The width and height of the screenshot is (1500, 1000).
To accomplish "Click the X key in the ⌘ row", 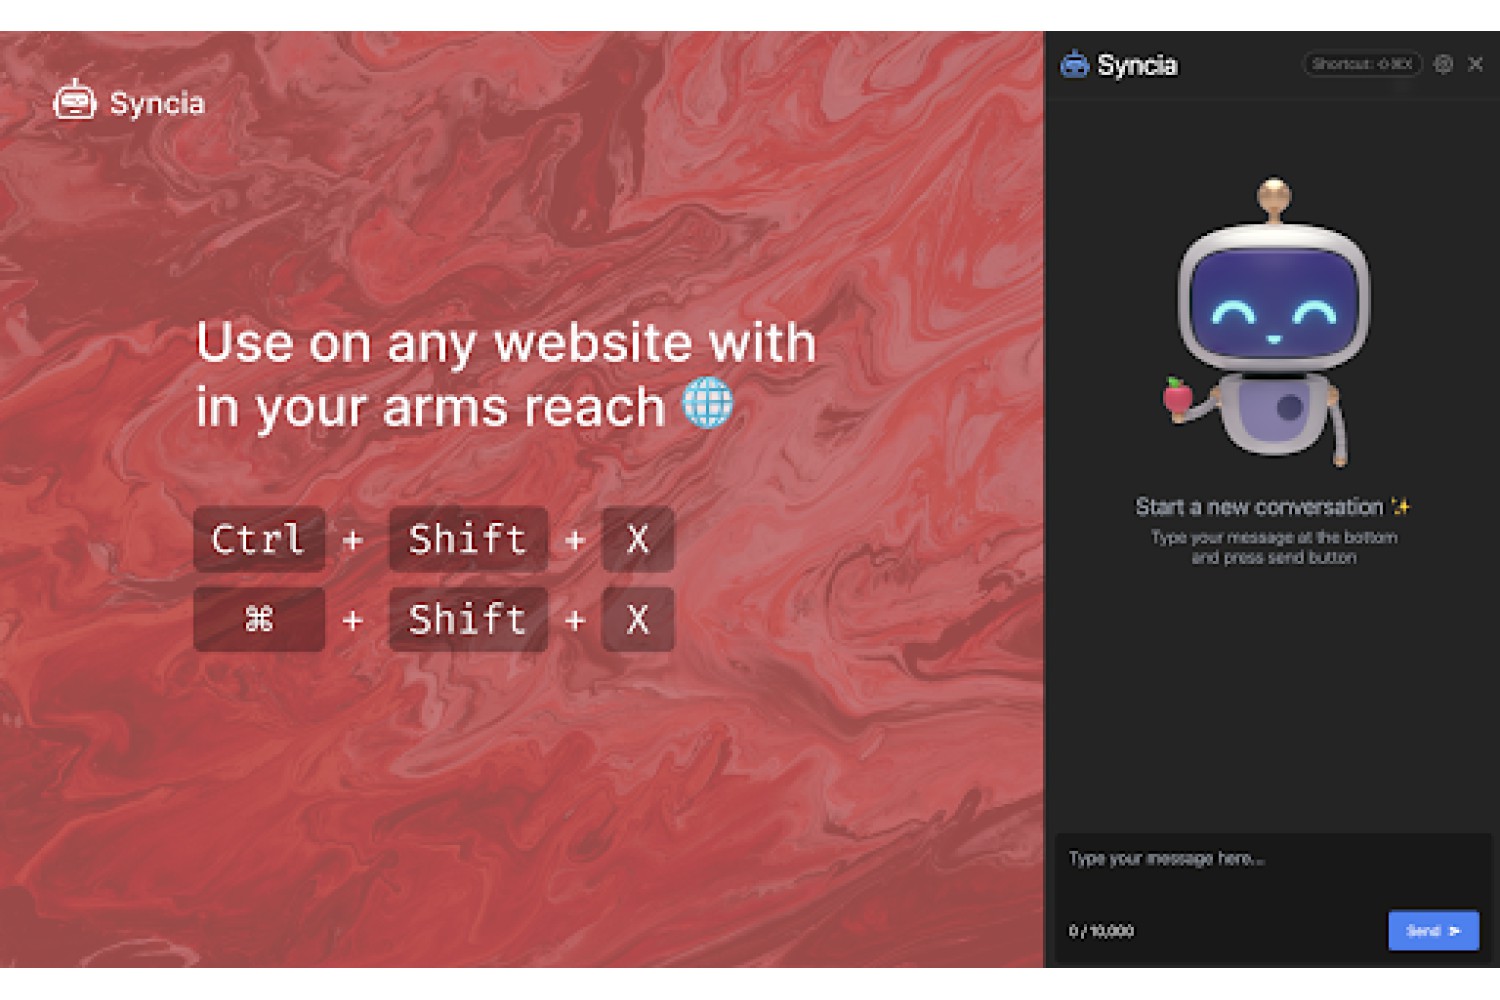I will coord(638,620).
